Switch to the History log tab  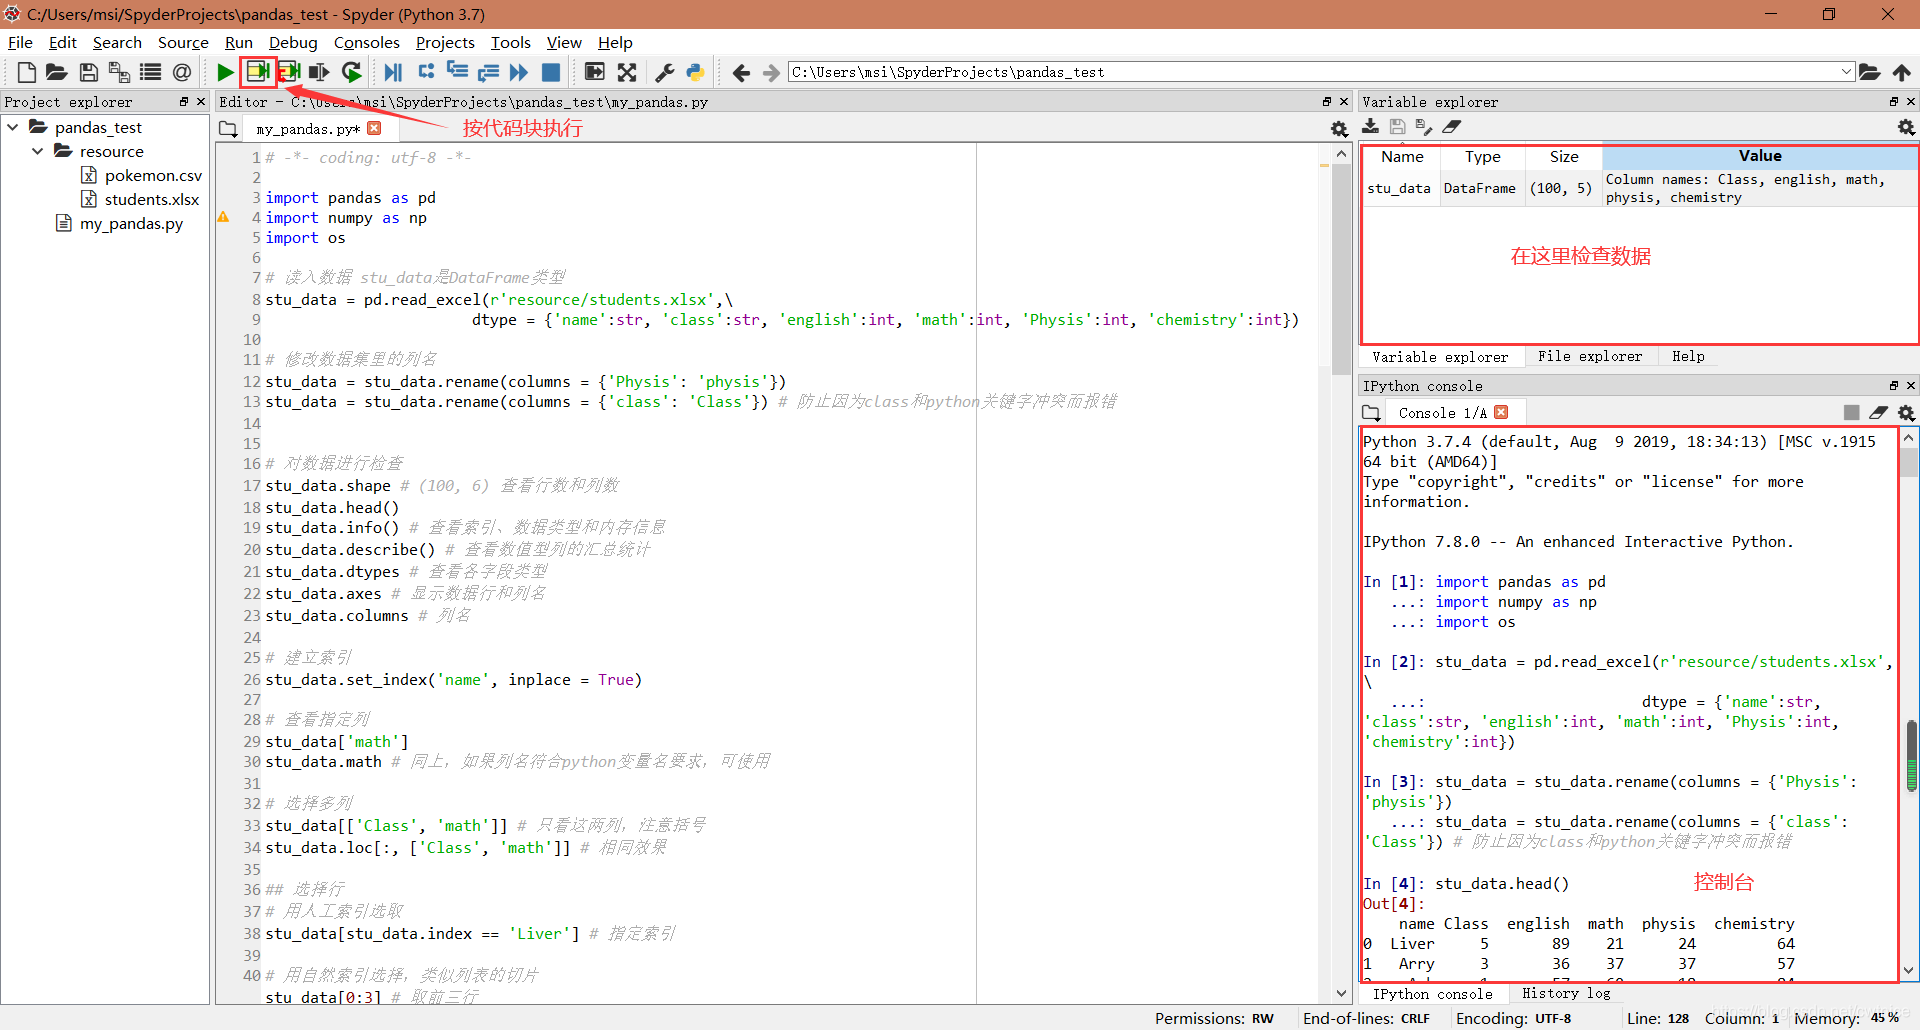pos(1566,993)
